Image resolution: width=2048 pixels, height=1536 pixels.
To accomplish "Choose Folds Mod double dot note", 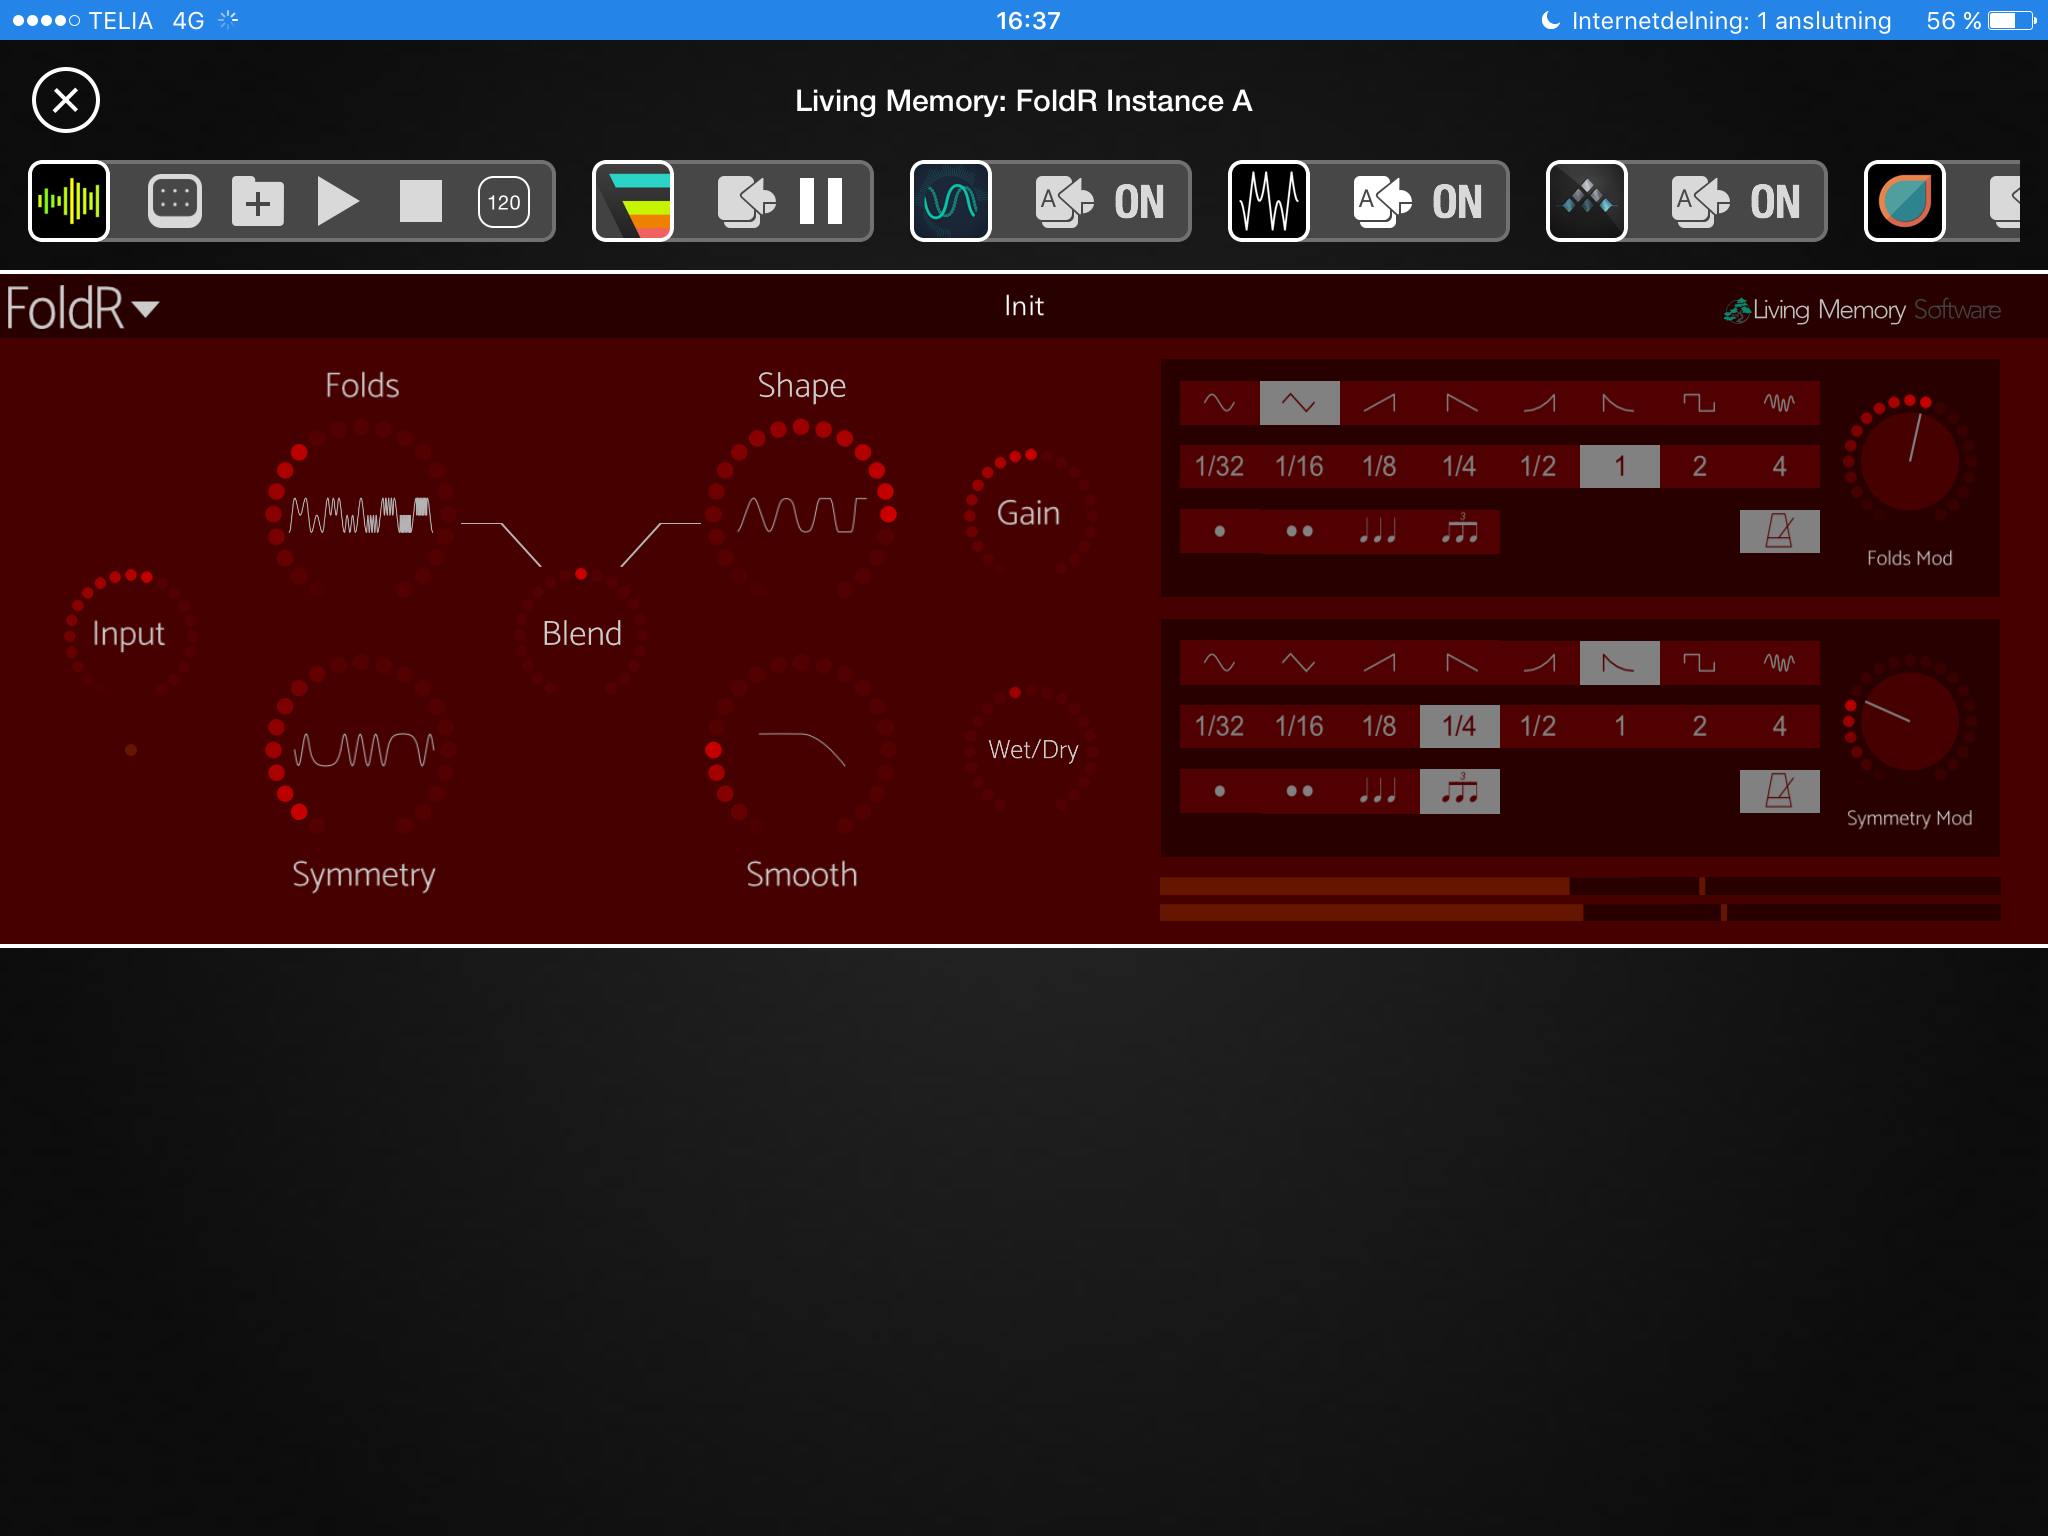I will point(1300,531).
